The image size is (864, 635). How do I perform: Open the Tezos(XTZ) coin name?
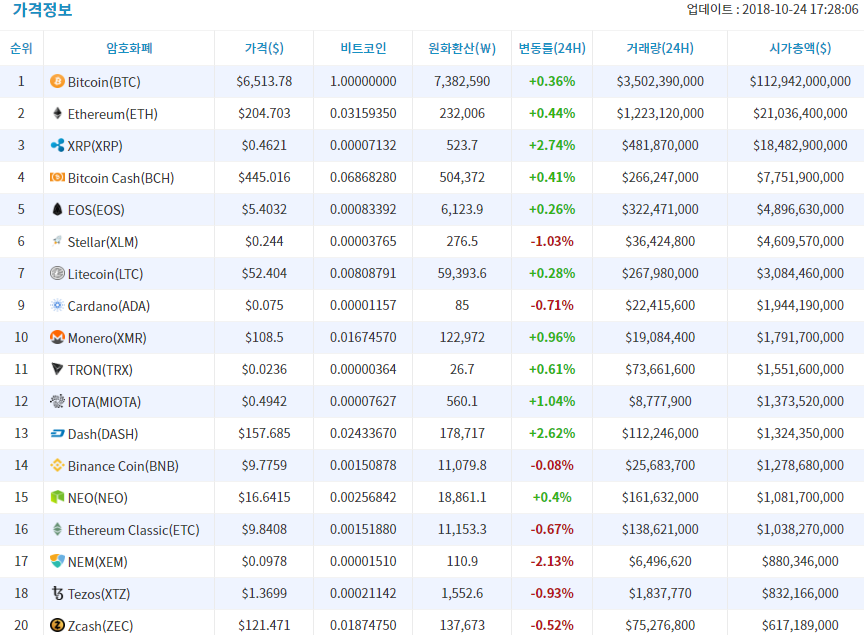[99, 594]
